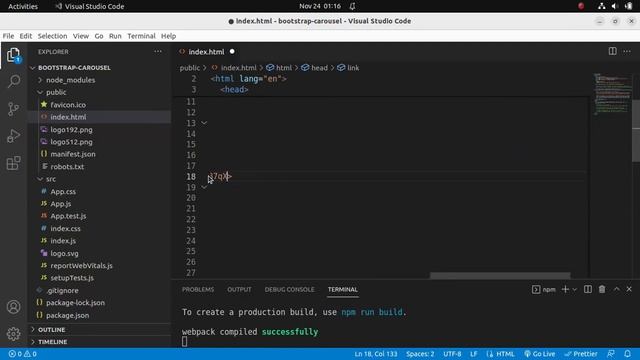Screen dimensions: 640x360
Task: Split the terminal panel
Action: [x=587, y=289]
